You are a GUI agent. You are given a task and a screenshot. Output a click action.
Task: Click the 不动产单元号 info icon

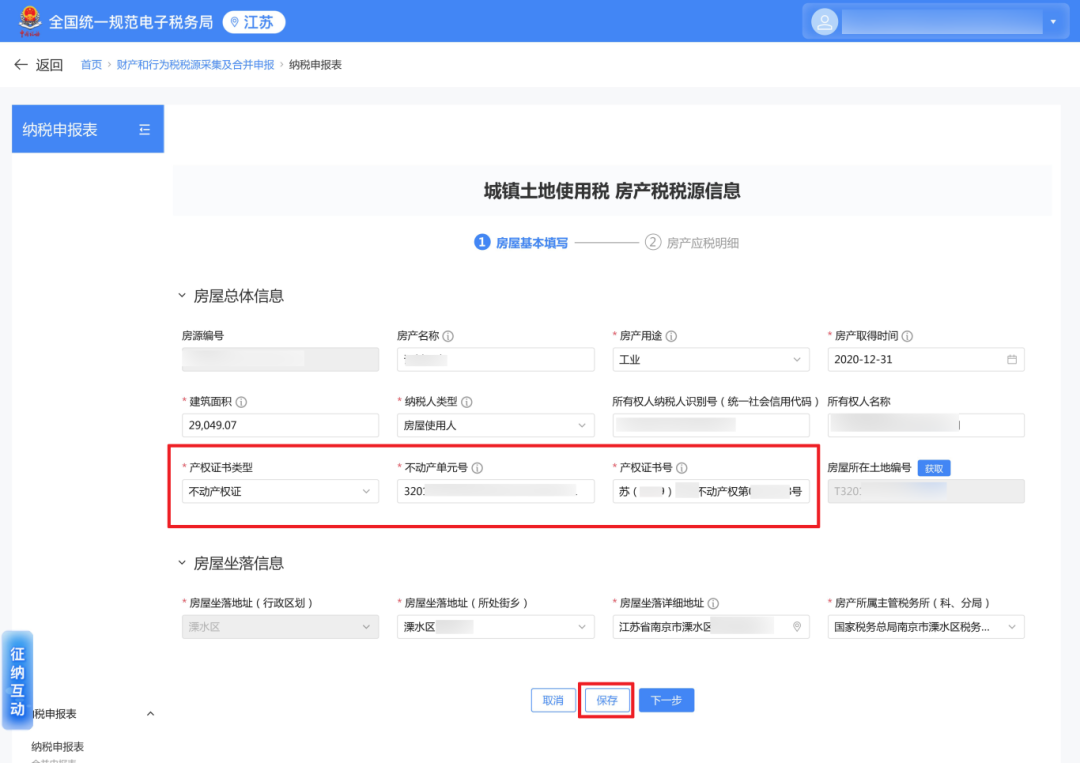(477, 468)
